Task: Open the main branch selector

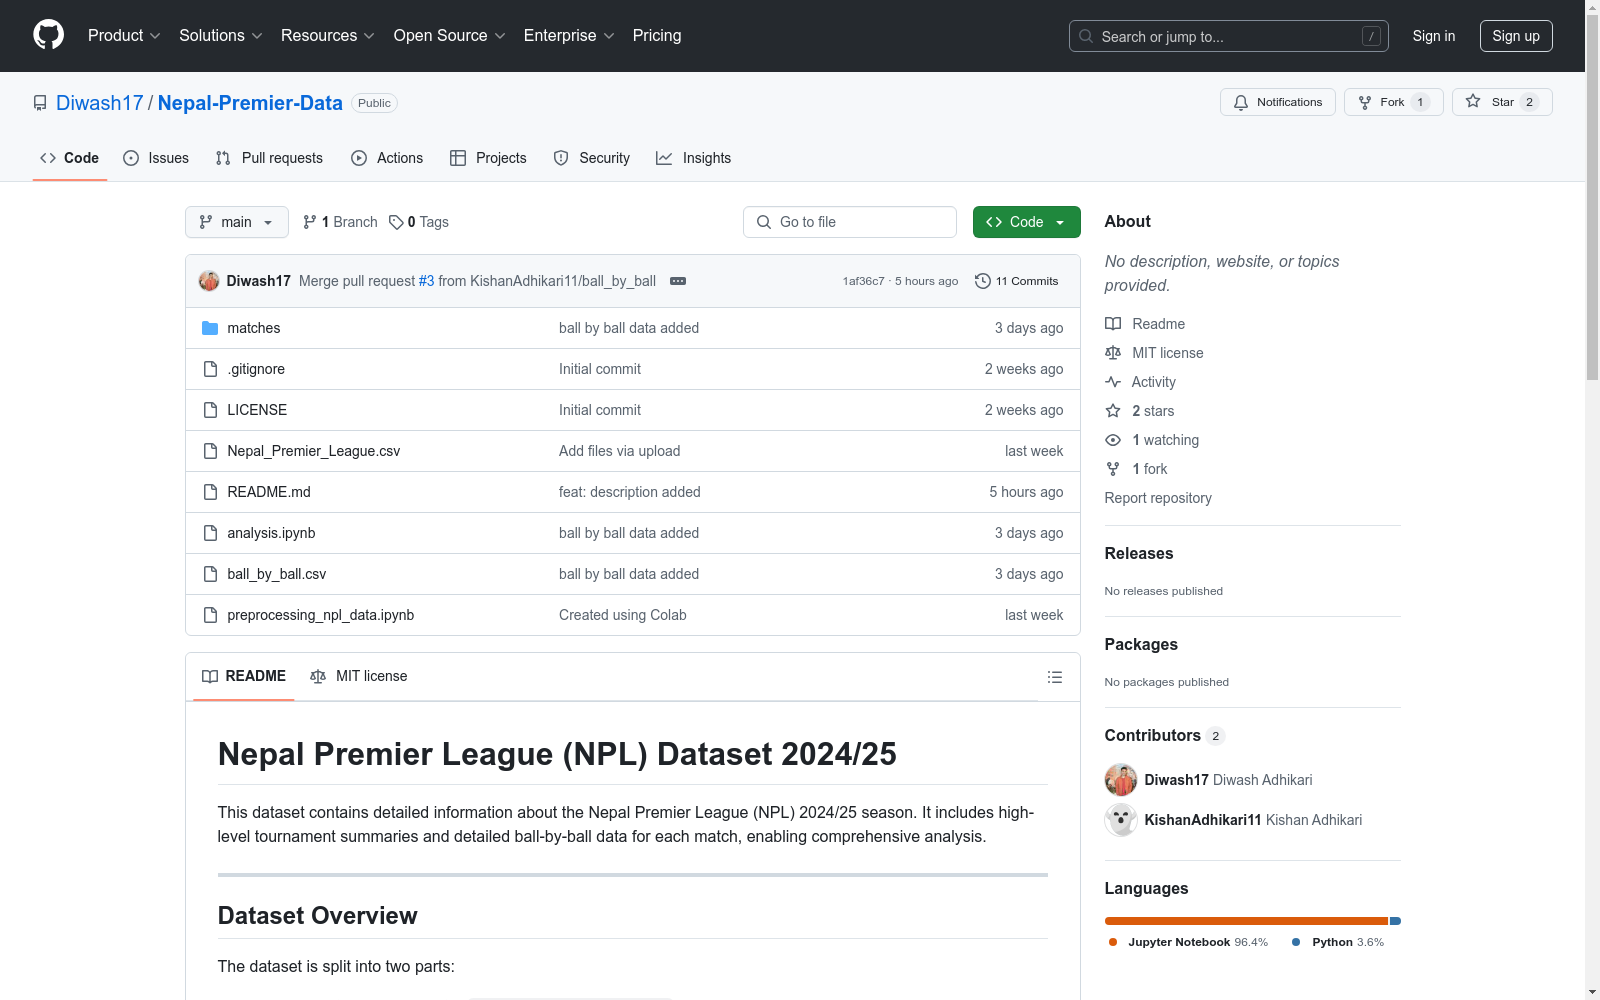Action: pyautogui.click(x=237, y=222)
